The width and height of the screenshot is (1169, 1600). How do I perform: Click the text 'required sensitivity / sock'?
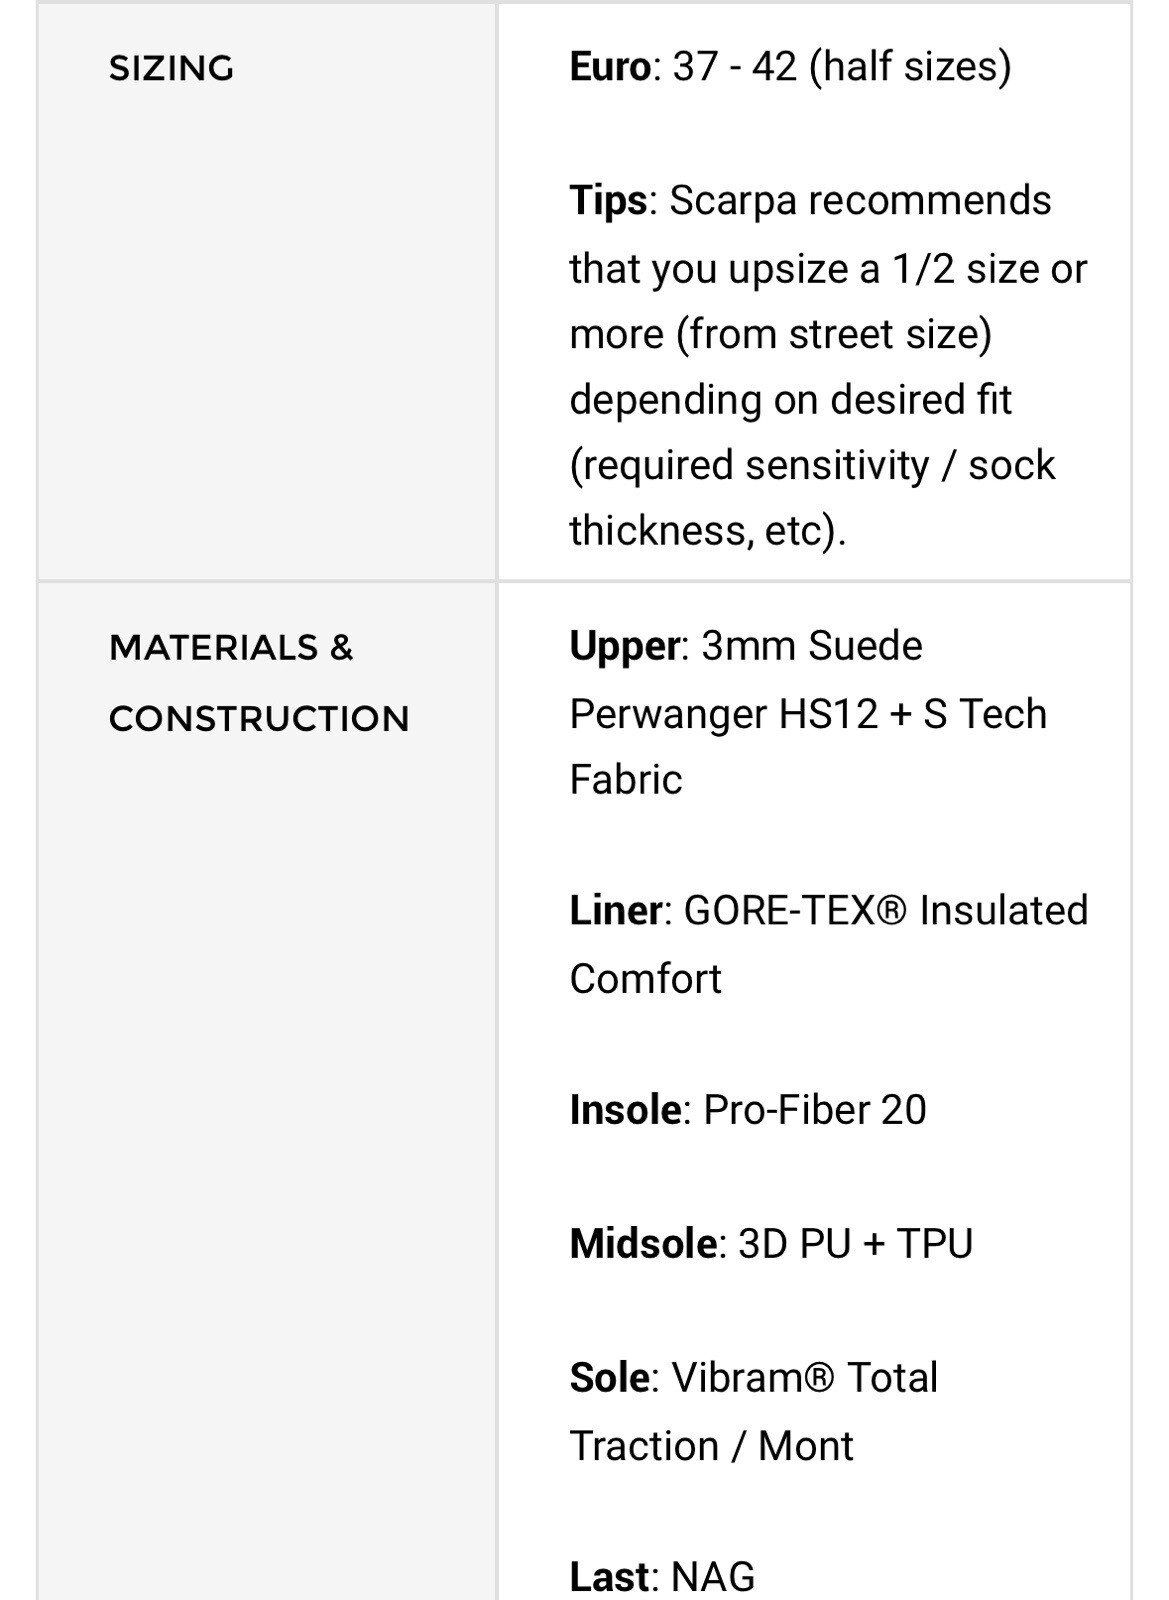coord(812,465)
